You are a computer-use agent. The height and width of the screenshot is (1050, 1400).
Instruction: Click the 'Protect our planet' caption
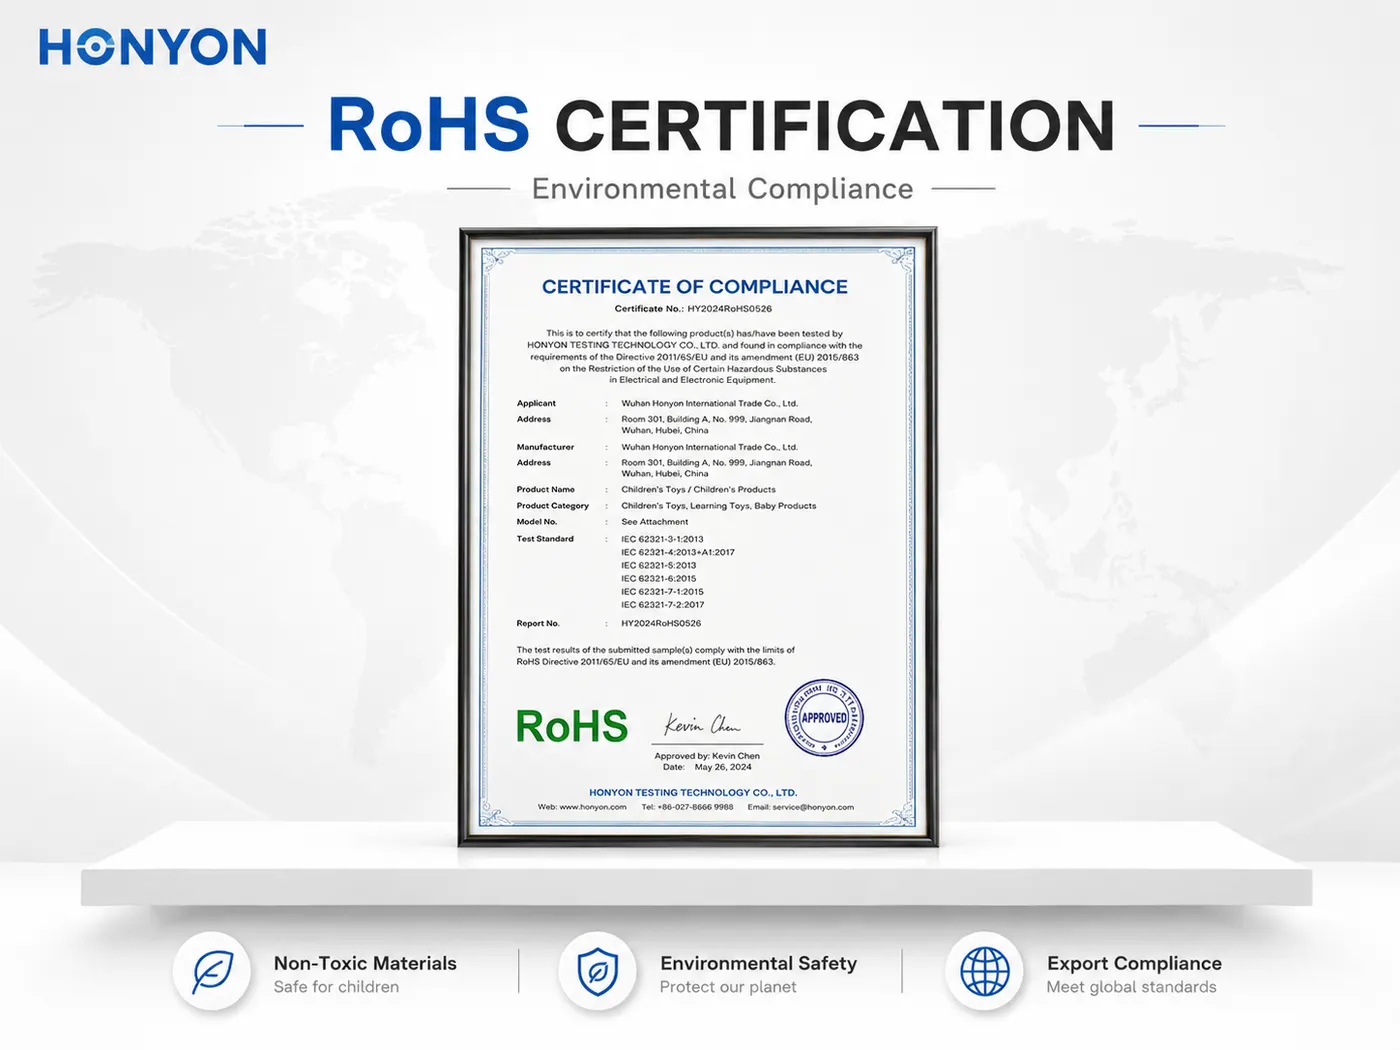click(728, 987)
